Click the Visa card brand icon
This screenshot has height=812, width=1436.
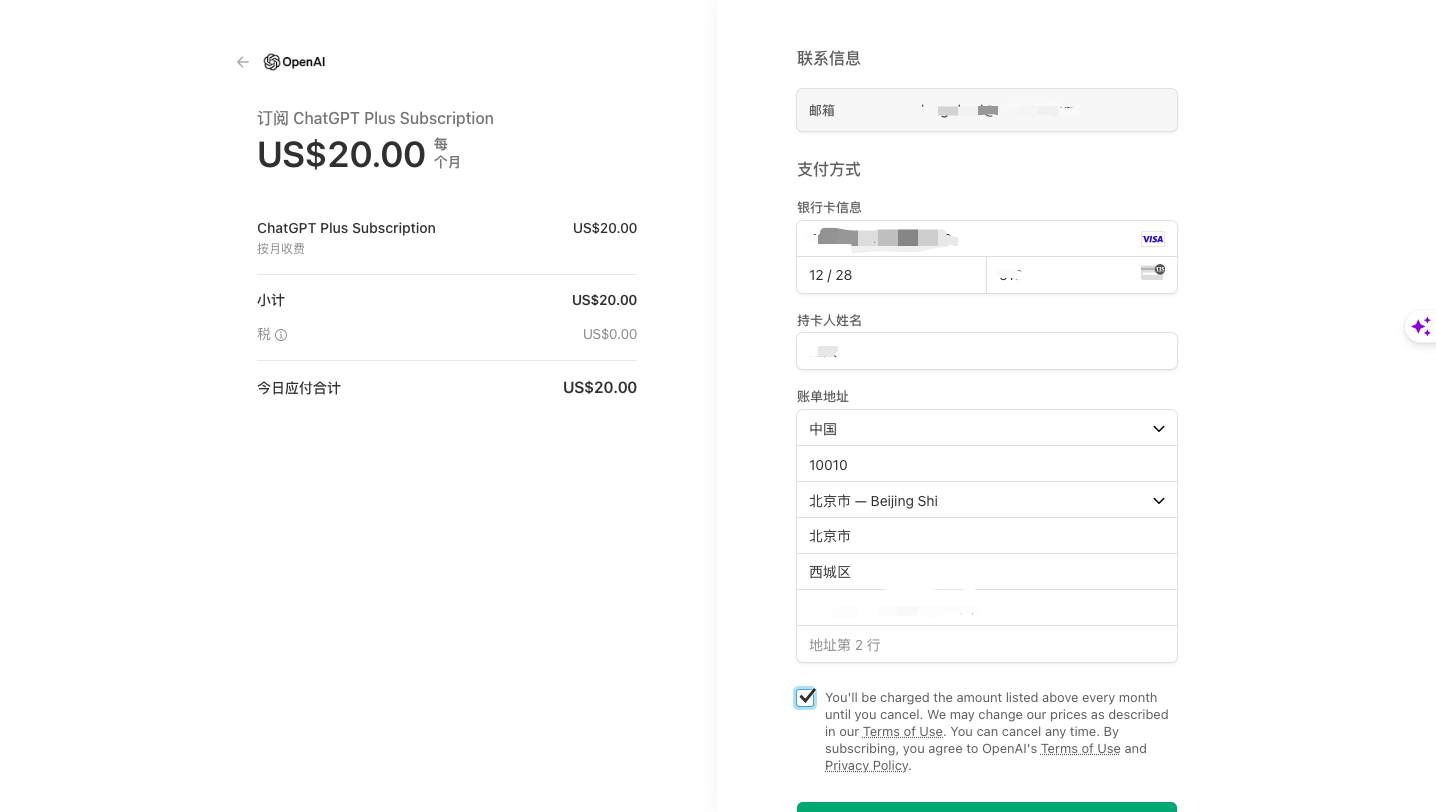click(x=1153, y=239)
